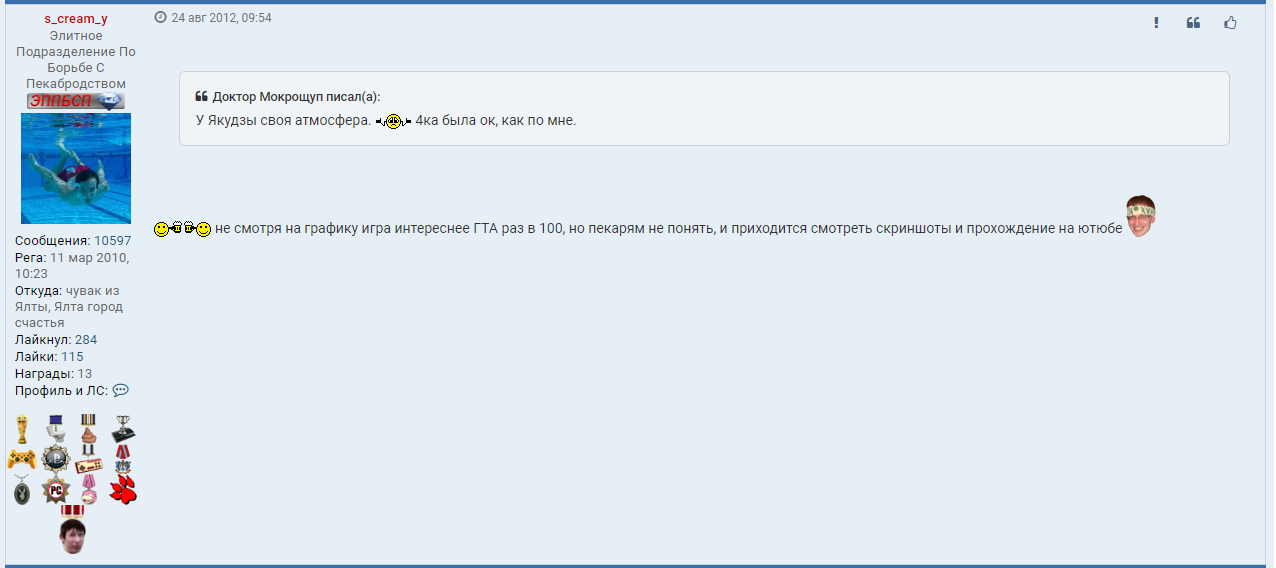The width and height of the screenshot is (1276, 568).
Task: Click the golden gamepad award icon
Action: pyautogui.click(x=22, y=459)
